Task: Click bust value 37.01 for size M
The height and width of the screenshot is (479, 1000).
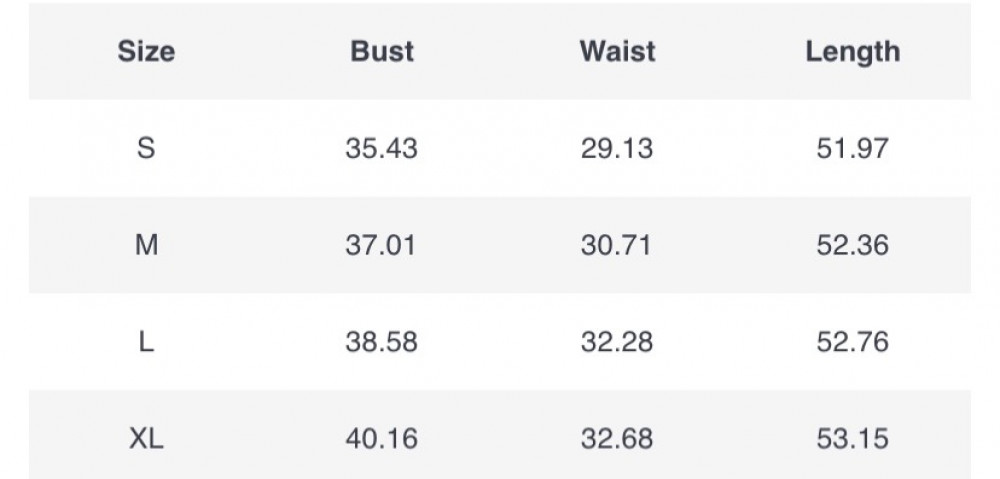Action: pyautogui.click(x=382, y=245)
